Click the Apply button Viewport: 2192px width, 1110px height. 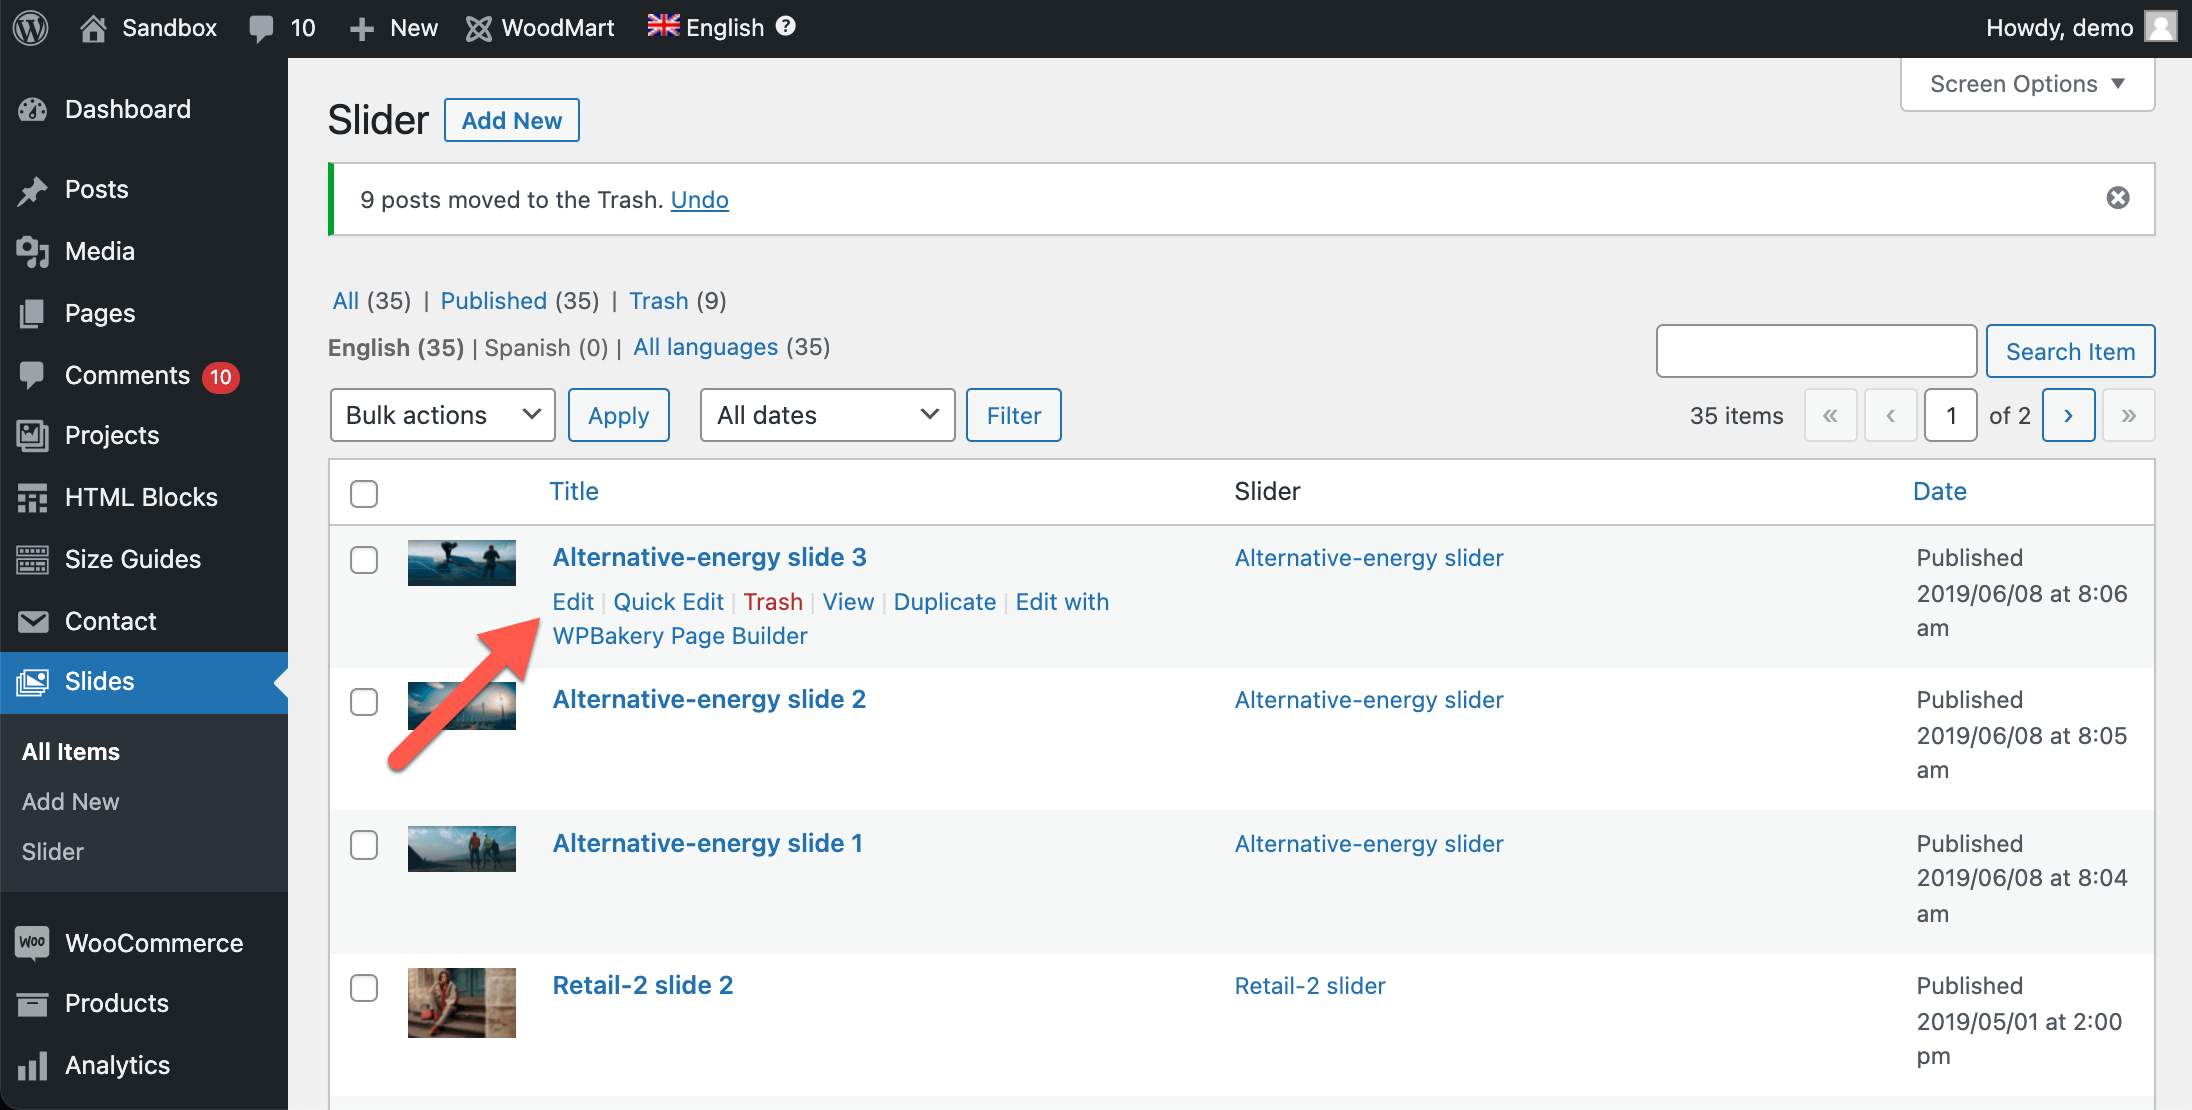click(619, 415)
